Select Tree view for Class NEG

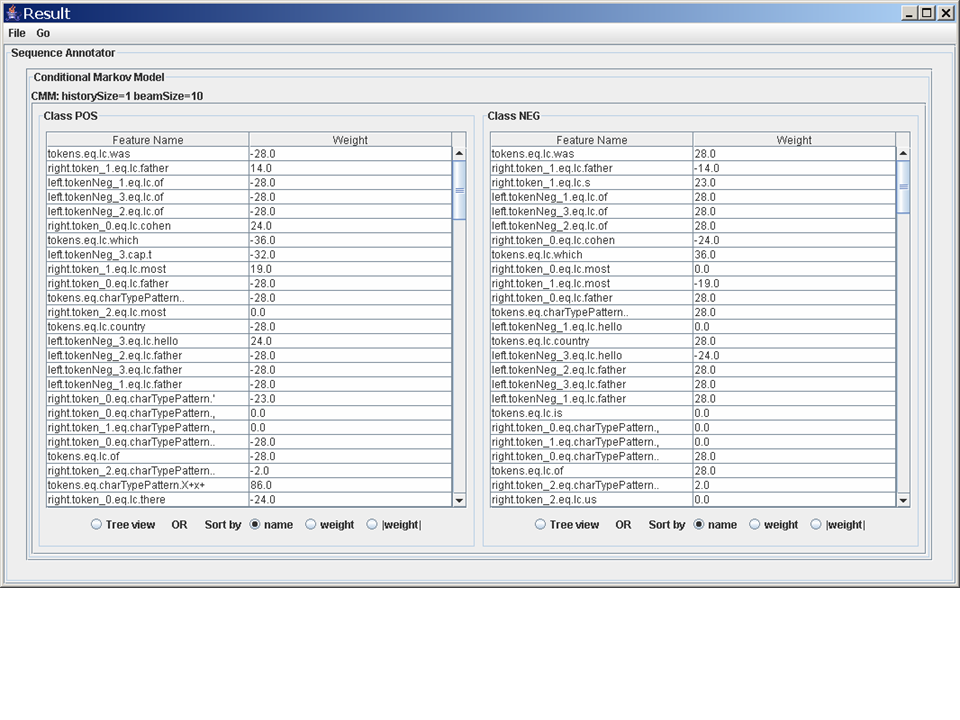540,524
